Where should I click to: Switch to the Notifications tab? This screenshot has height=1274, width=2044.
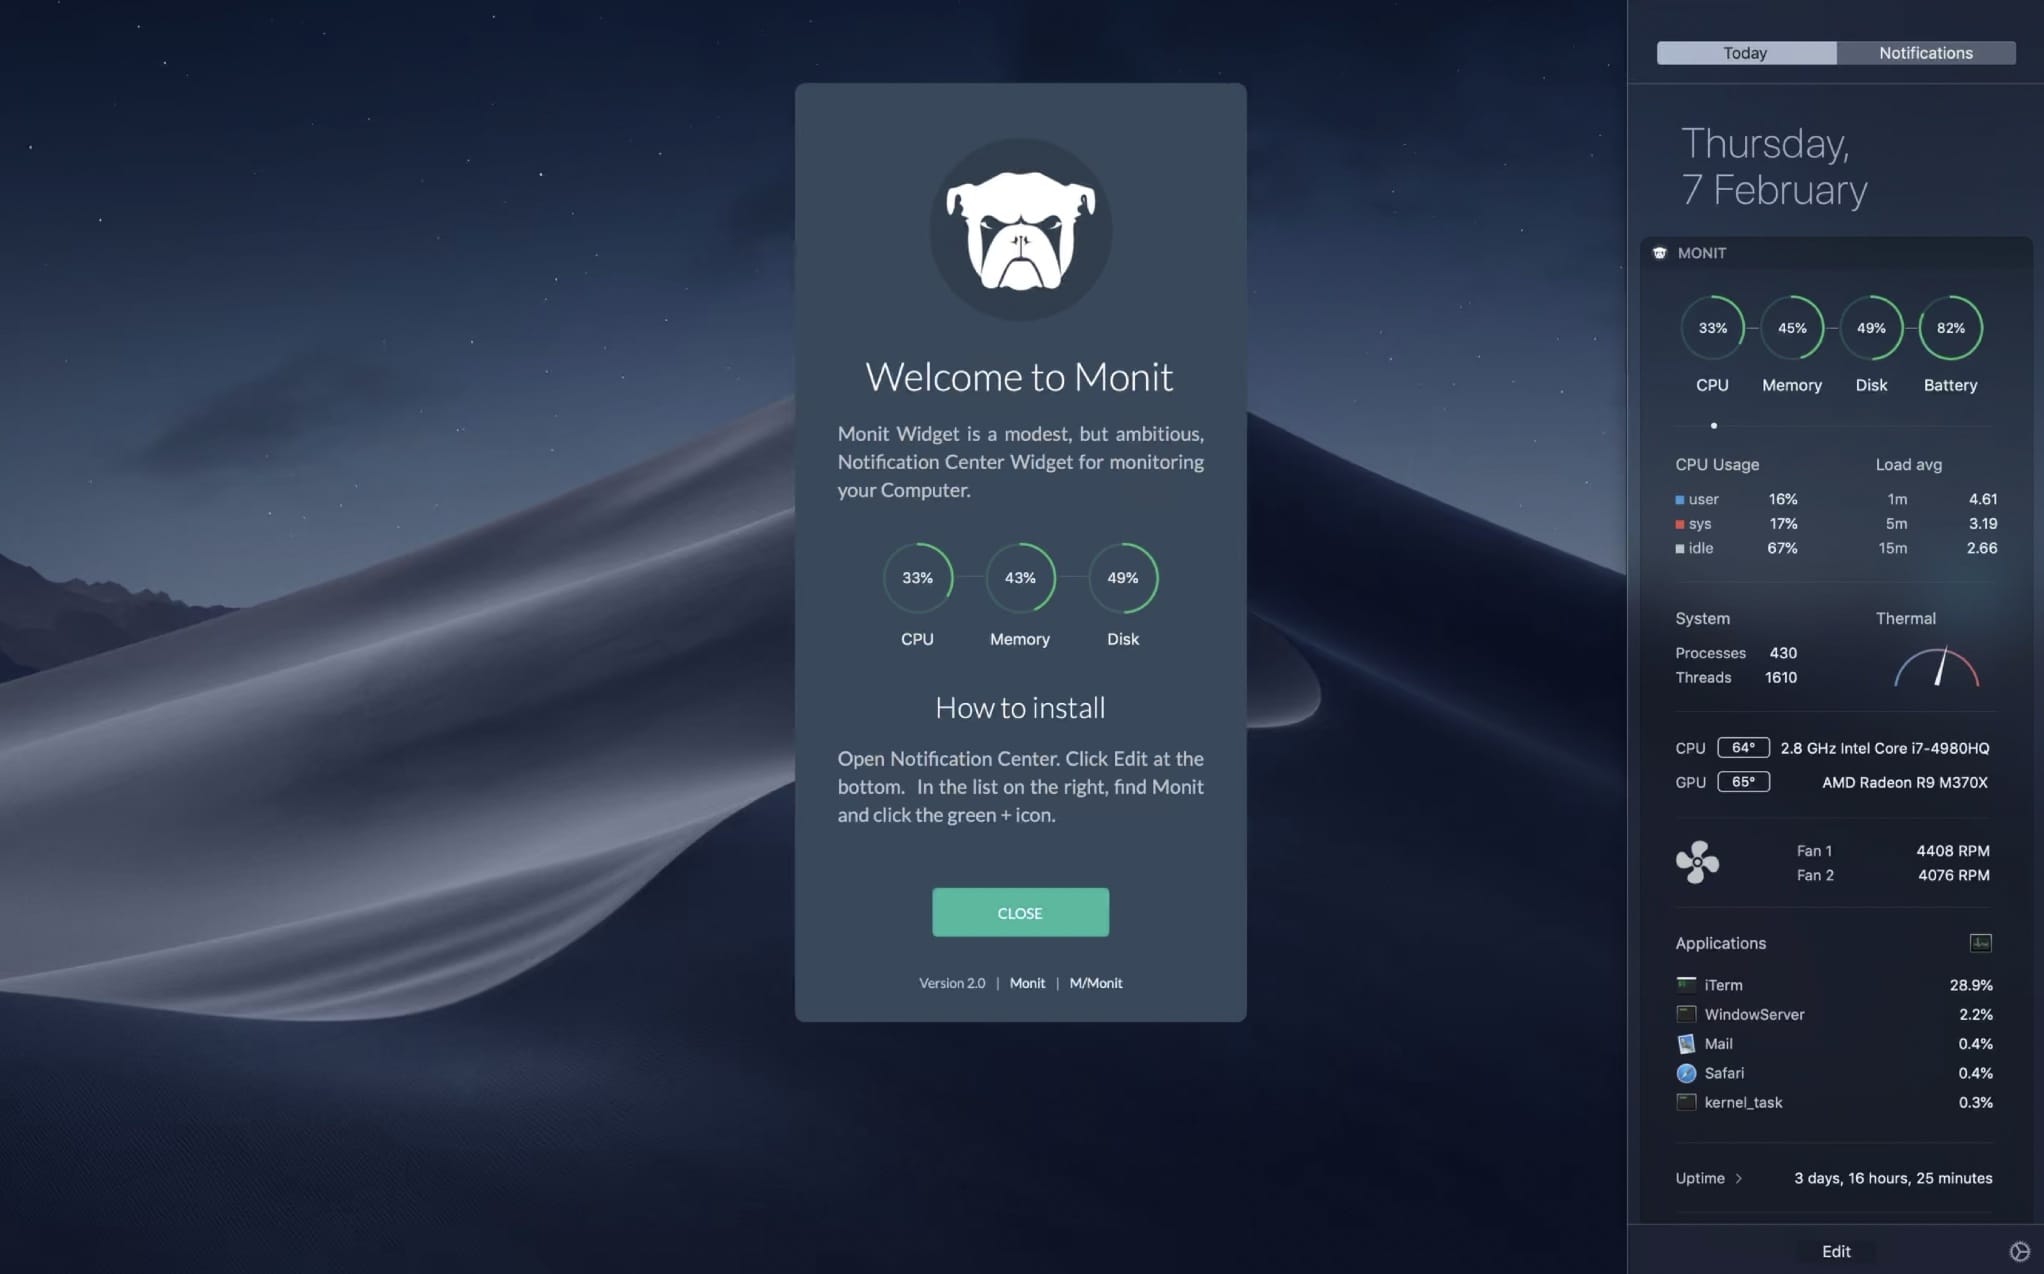1925,53
